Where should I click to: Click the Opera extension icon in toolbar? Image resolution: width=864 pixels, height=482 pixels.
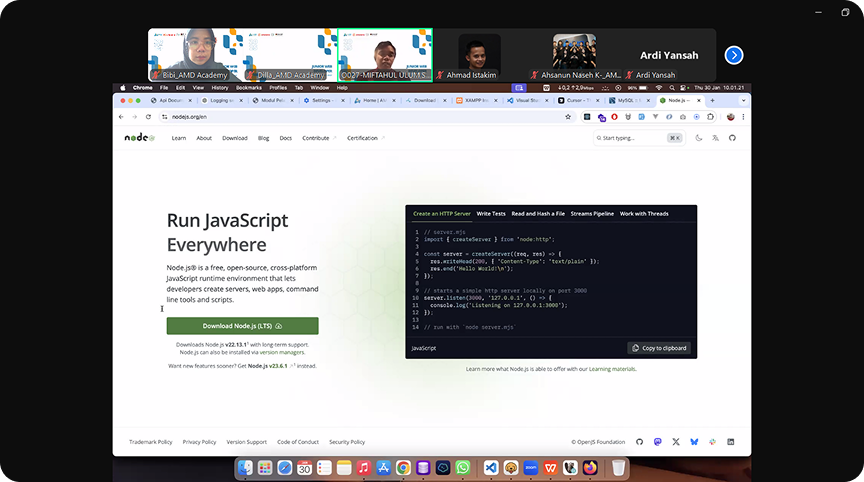[x=614, y=117]
